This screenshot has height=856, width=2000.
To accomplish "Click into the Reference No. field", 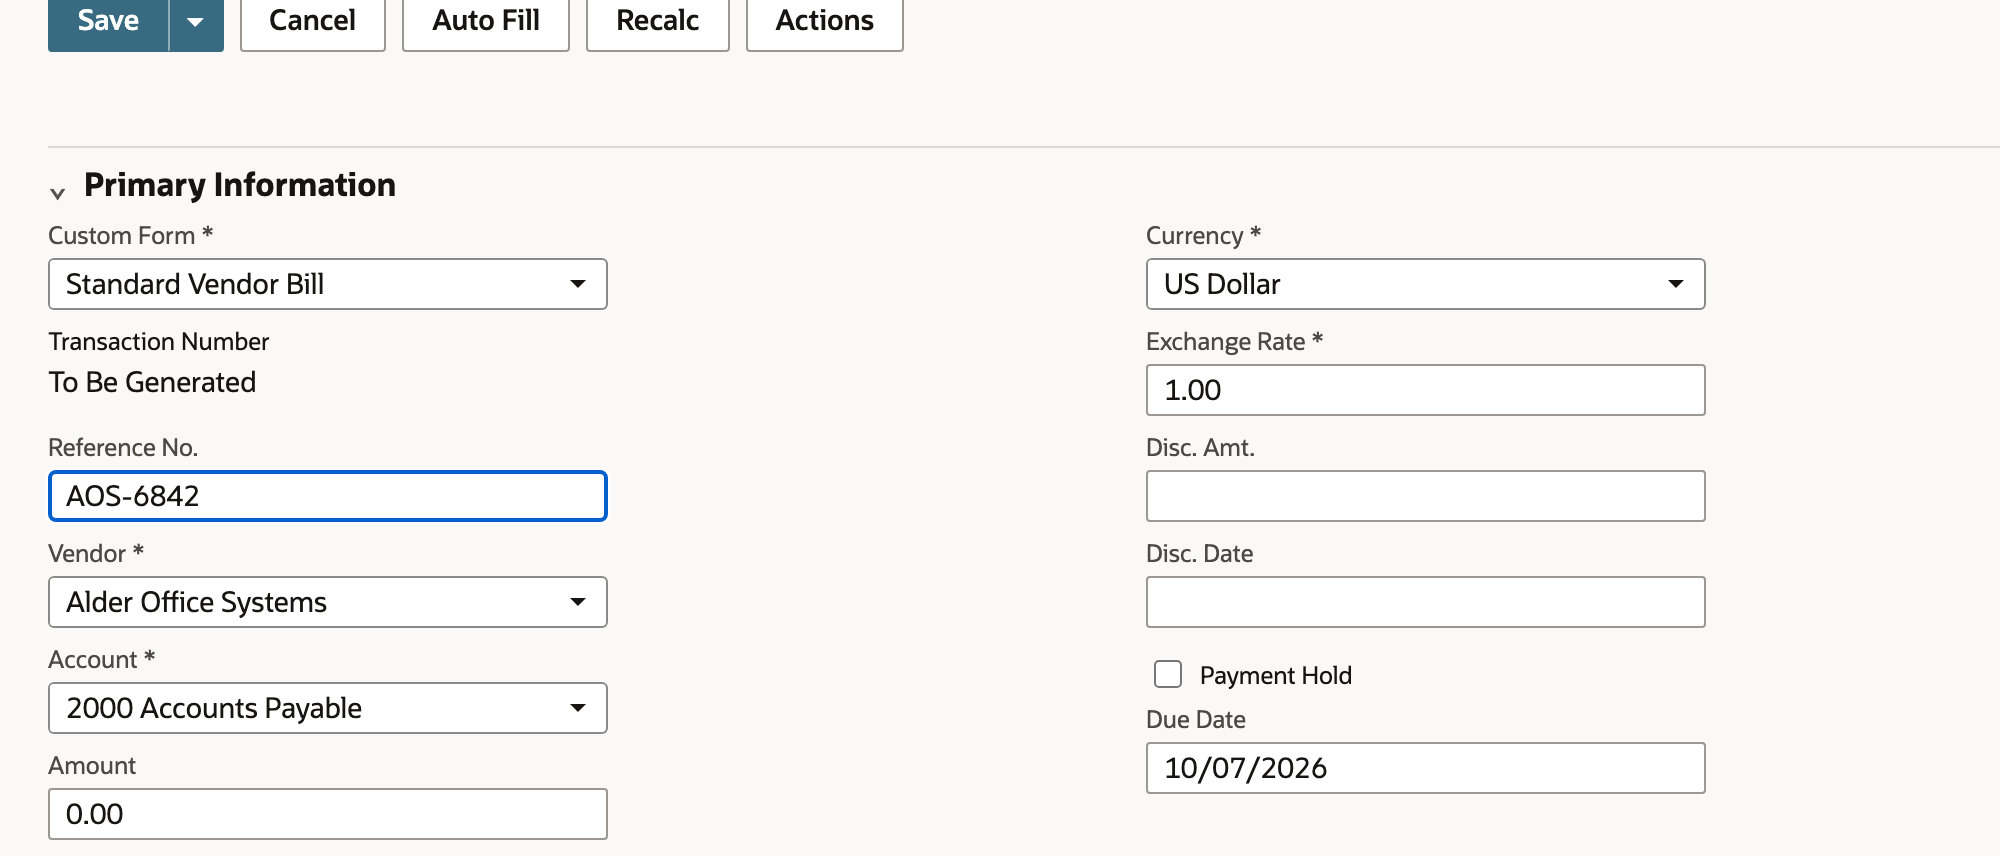I will (x=328, y=496).
